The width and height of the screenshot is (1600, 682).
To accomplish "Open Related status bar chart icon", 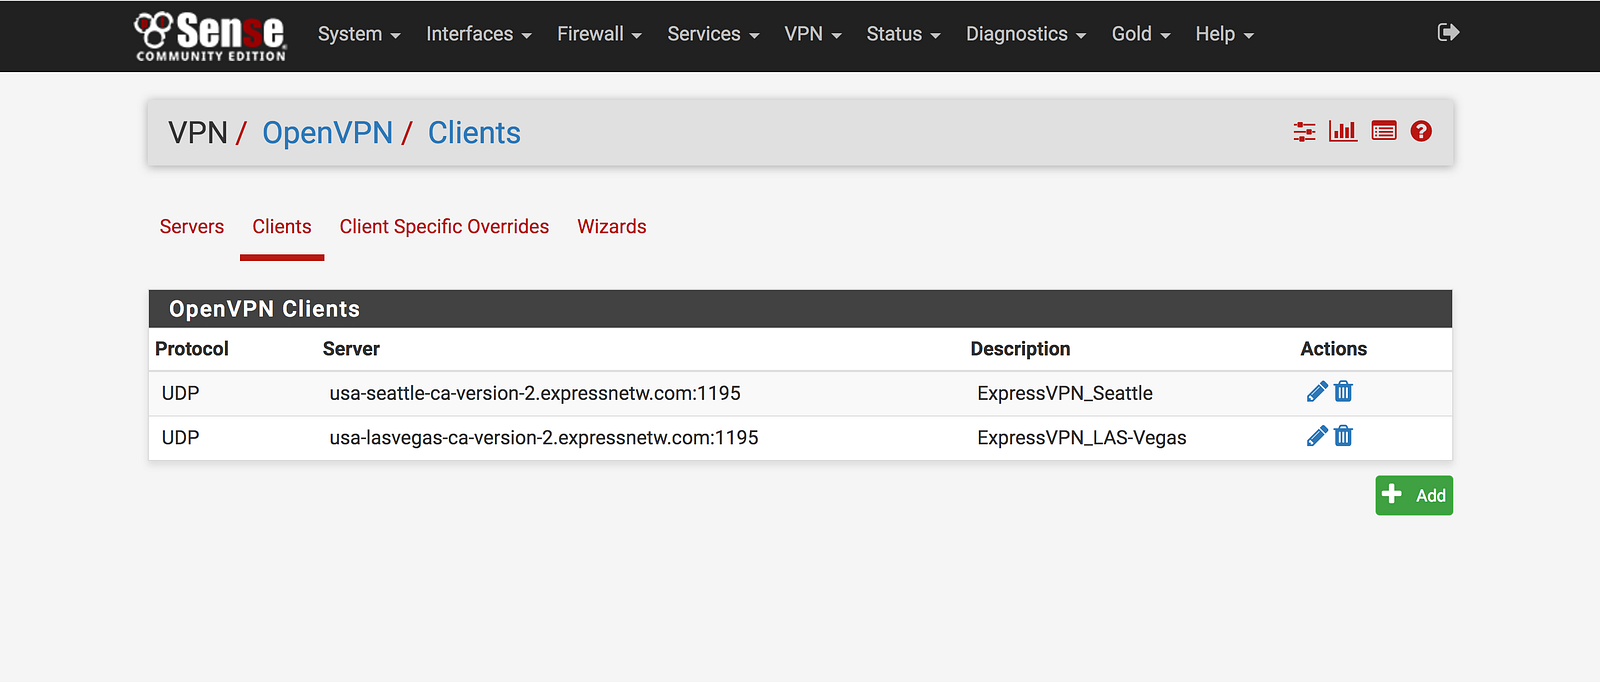I will point(1343,131).
